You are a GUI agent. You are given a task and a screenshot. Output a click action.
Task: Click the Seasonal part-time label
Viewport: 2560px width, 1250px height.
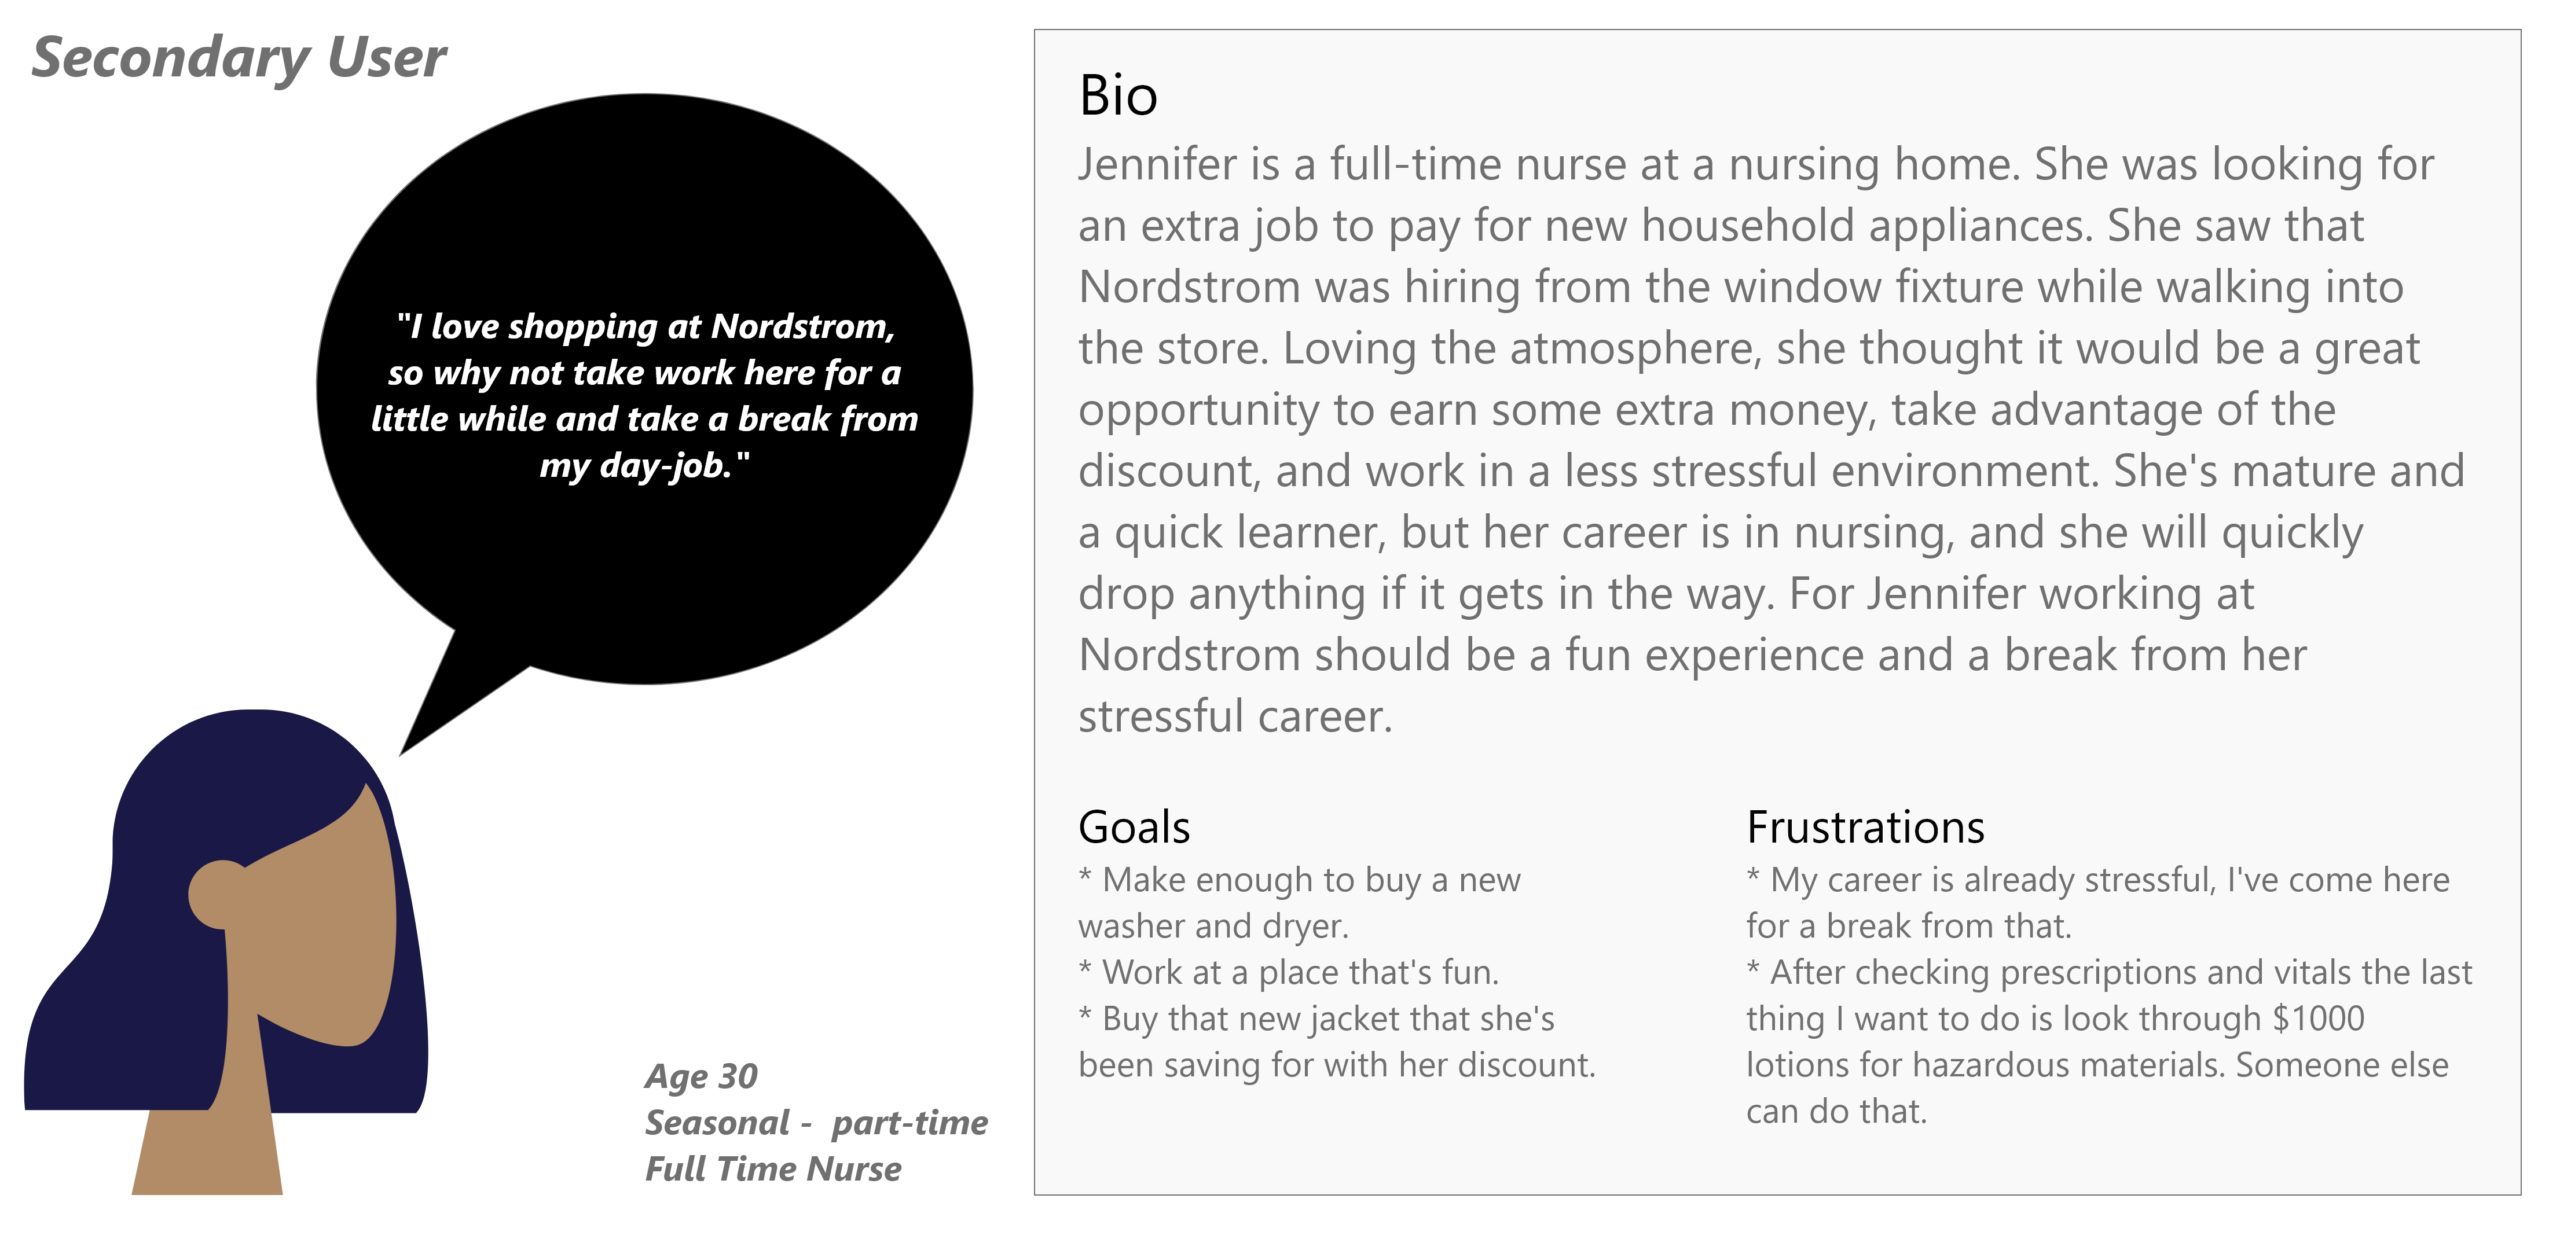pyautogui.click(x=816, y=1123)
